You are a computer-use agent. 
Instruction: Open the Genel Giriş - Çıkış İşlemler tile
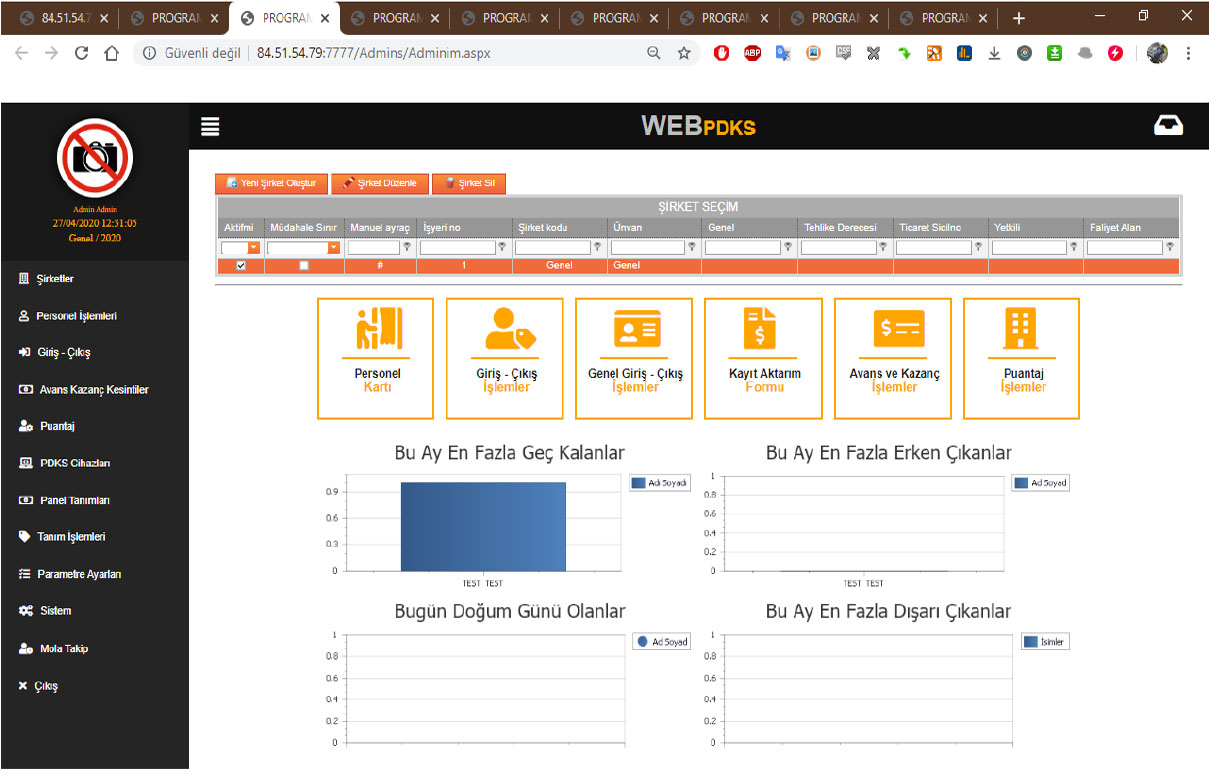pyautogui.click(x=634, y=358)
